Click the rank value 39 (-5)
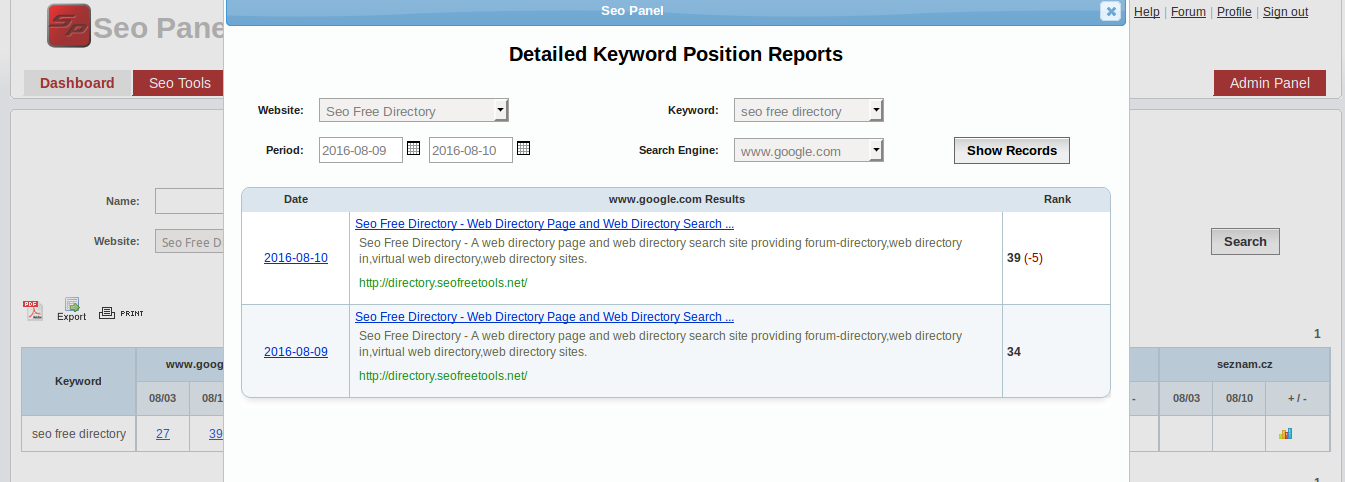The image size is (1345, 482). pyautogui.click(x=1025, y=258)
